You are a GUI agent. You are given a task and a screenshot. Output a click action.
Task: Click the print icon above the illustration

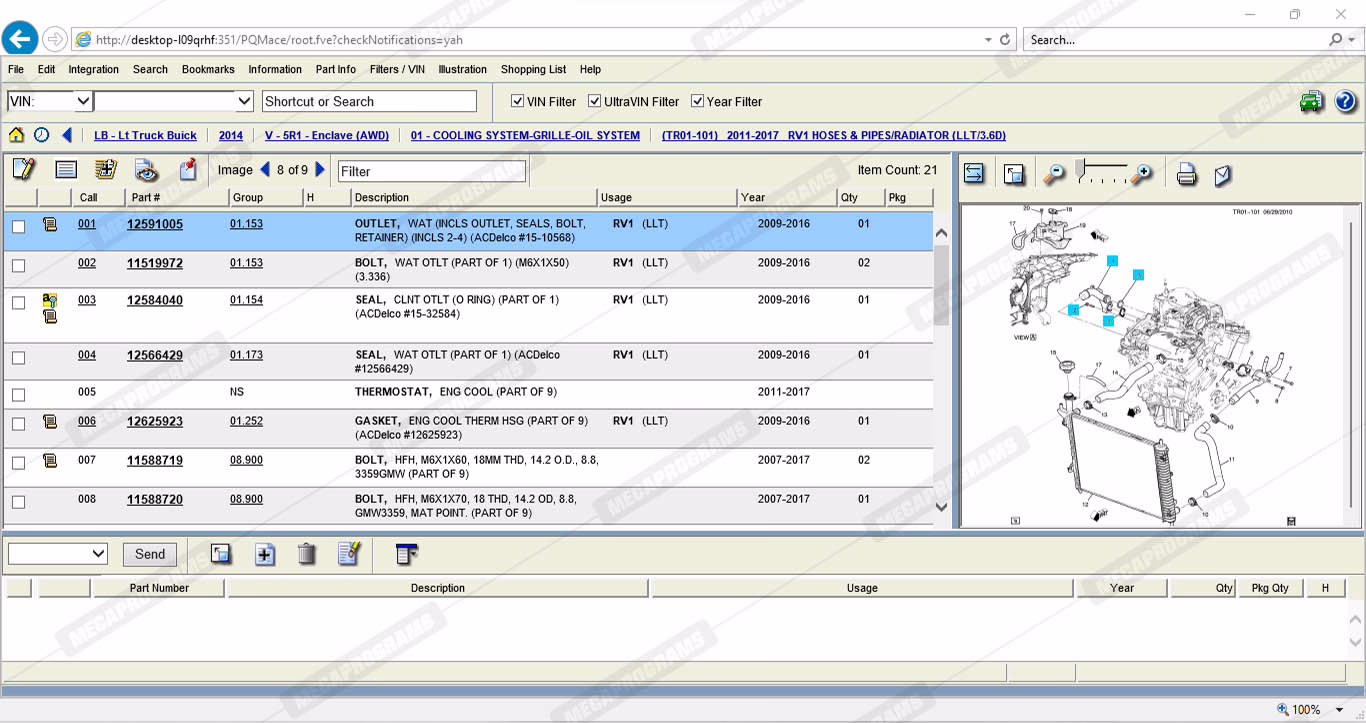(x=1186, y=174)
